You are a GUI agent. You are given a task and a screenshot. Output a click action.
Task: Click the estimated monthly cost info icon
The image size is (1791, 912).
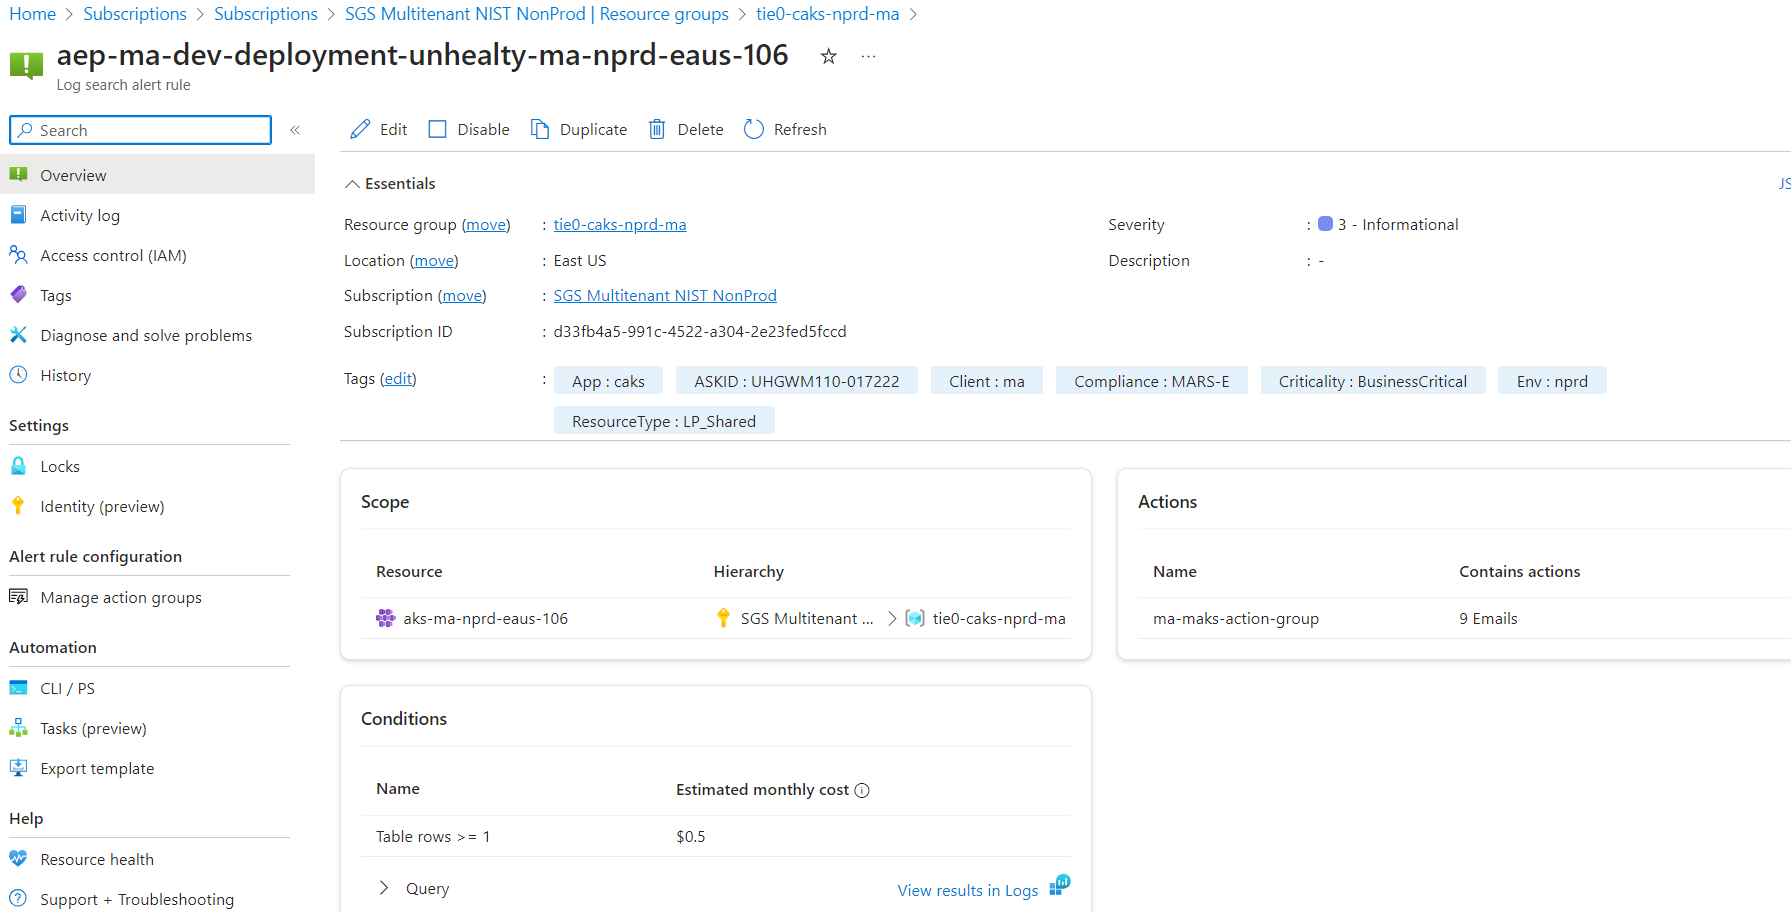[x=862, y=791]
